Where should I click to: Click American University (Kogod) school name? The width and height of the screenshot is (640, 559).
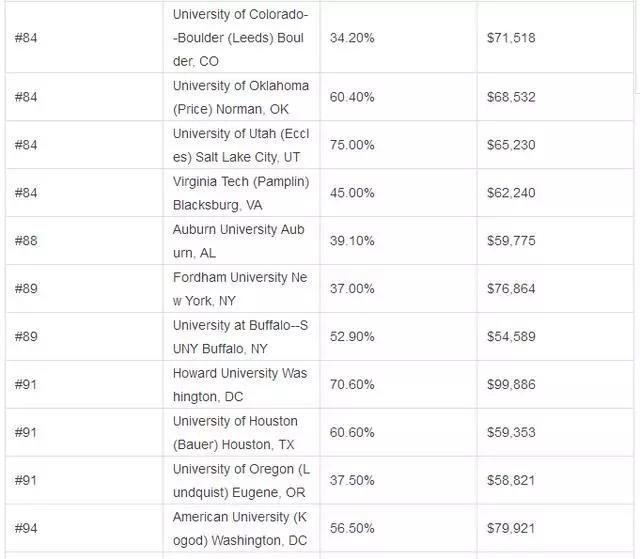[240, 529]
